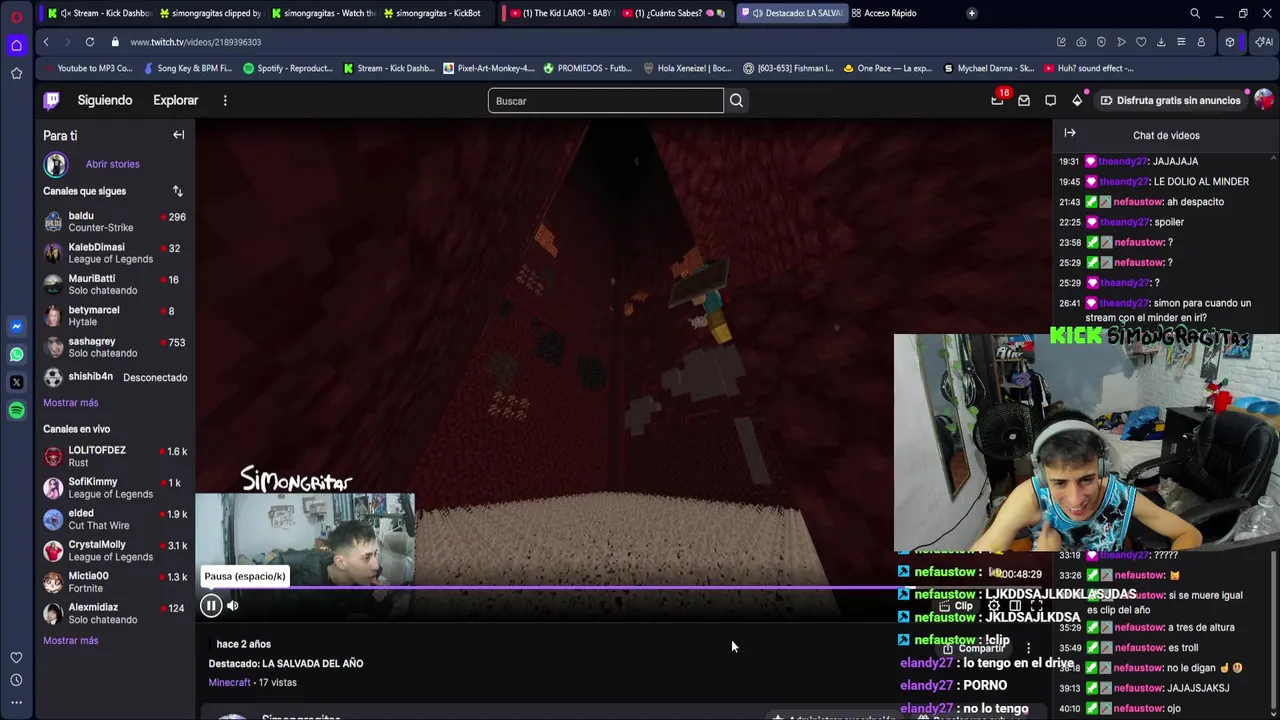Collapse the Chat de videos panel

(x=1070, y=133)
